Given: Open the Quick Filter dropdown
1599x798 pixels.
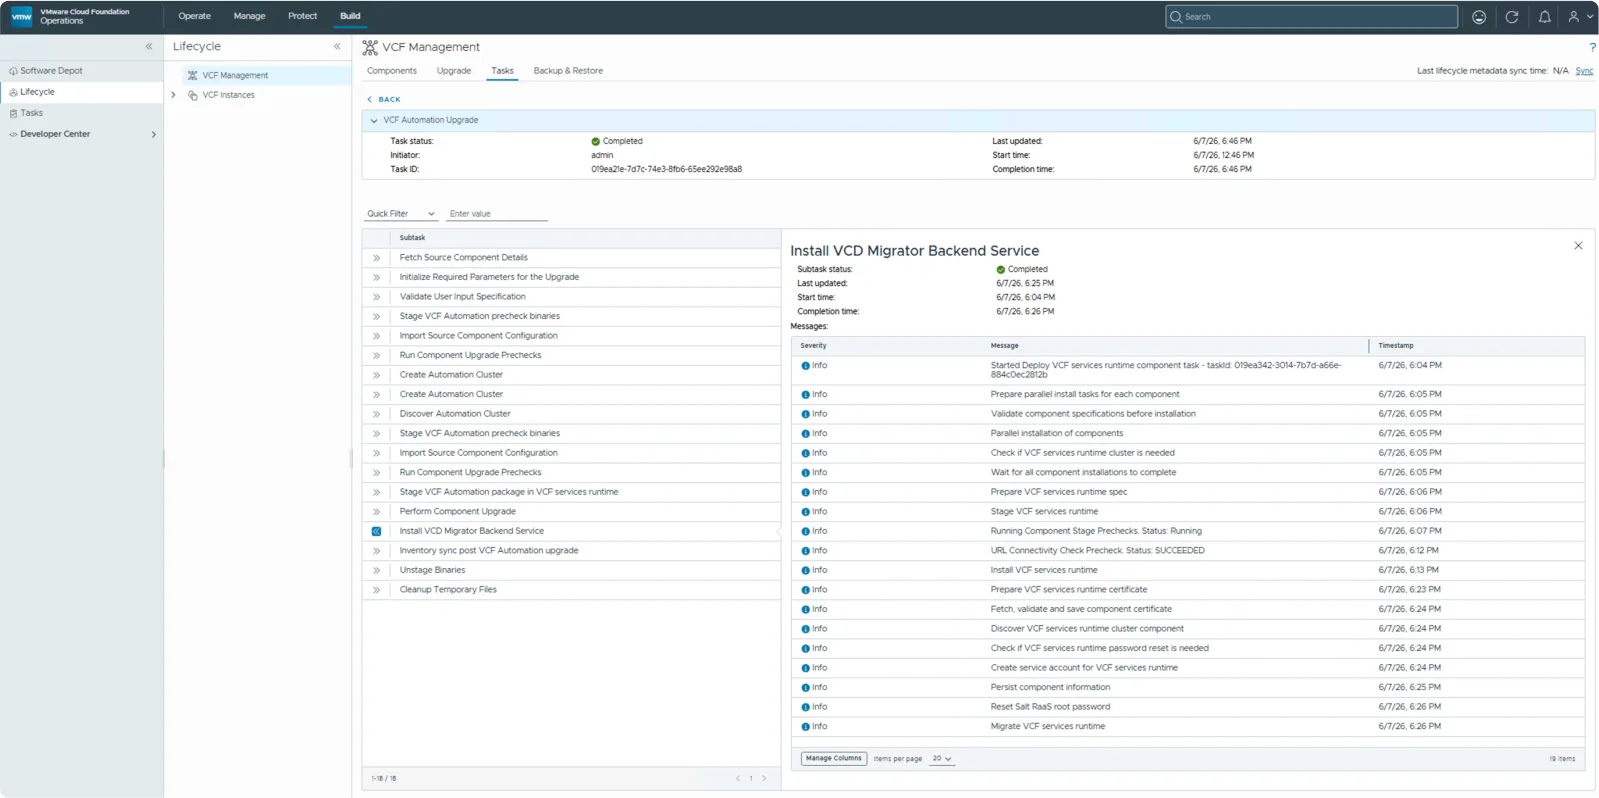Looking at the screenshot, I should tap(401, 214).
